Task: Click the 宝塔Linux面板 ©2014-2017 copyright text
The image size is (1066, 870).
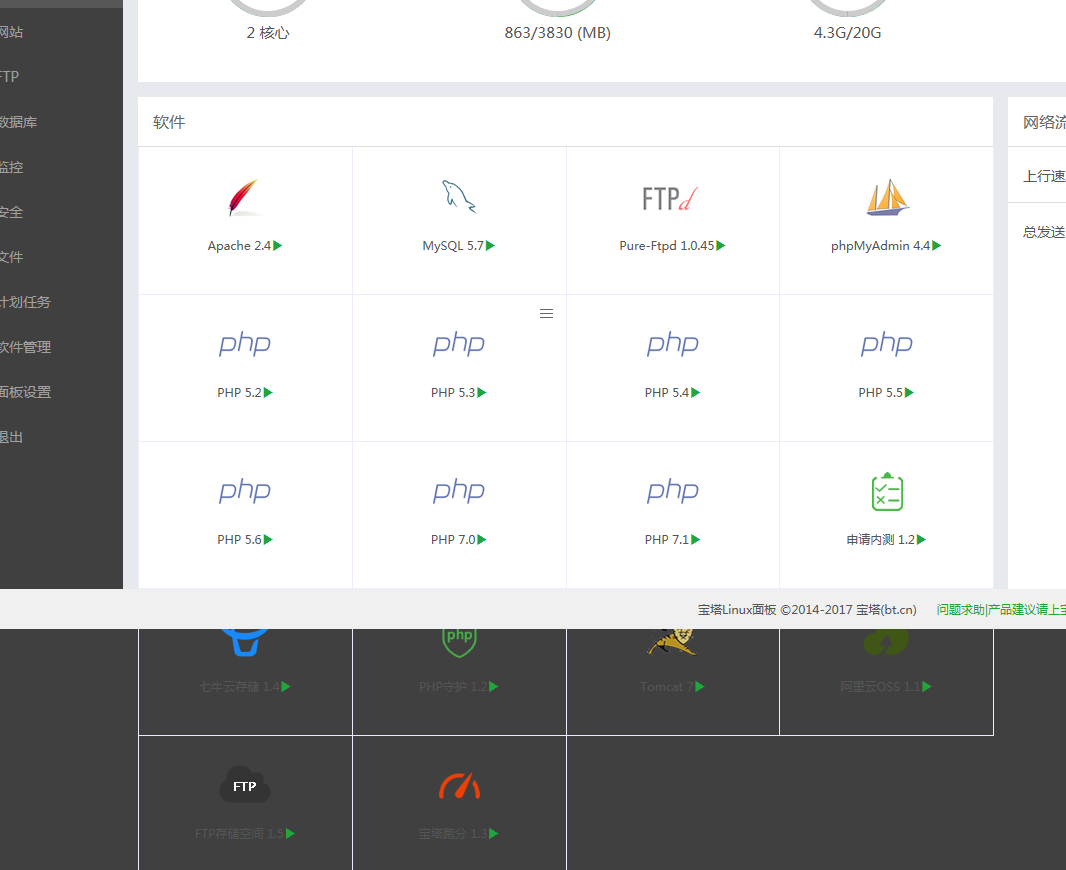Action: click(807, 610)
